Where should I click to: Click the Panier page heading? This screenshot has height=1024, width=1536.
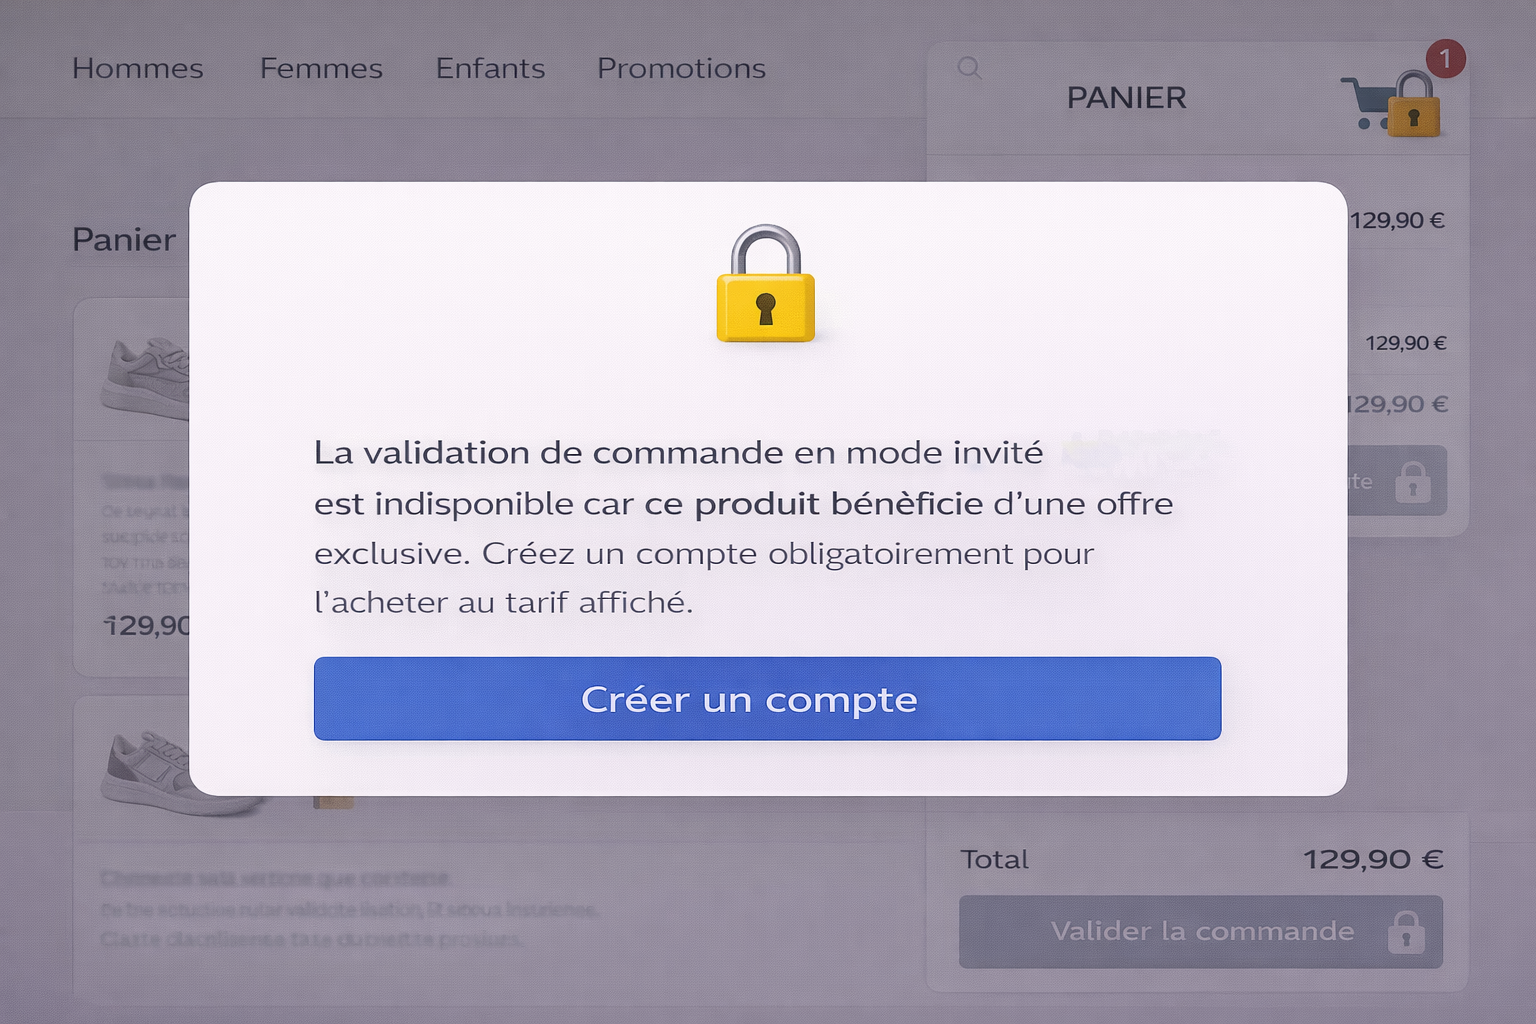pos(124,240)
